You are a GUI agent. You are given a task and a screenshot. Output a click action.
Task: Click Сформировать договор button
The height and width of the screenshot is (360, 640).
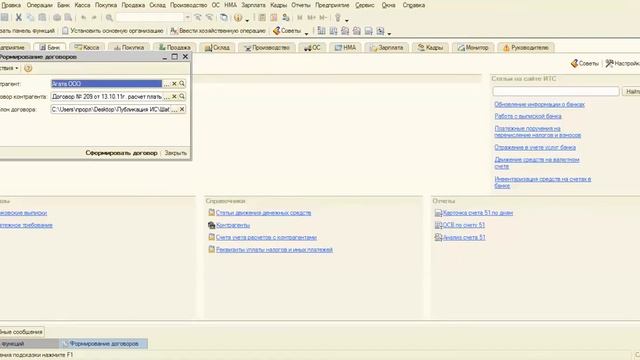tap(121, 153)
